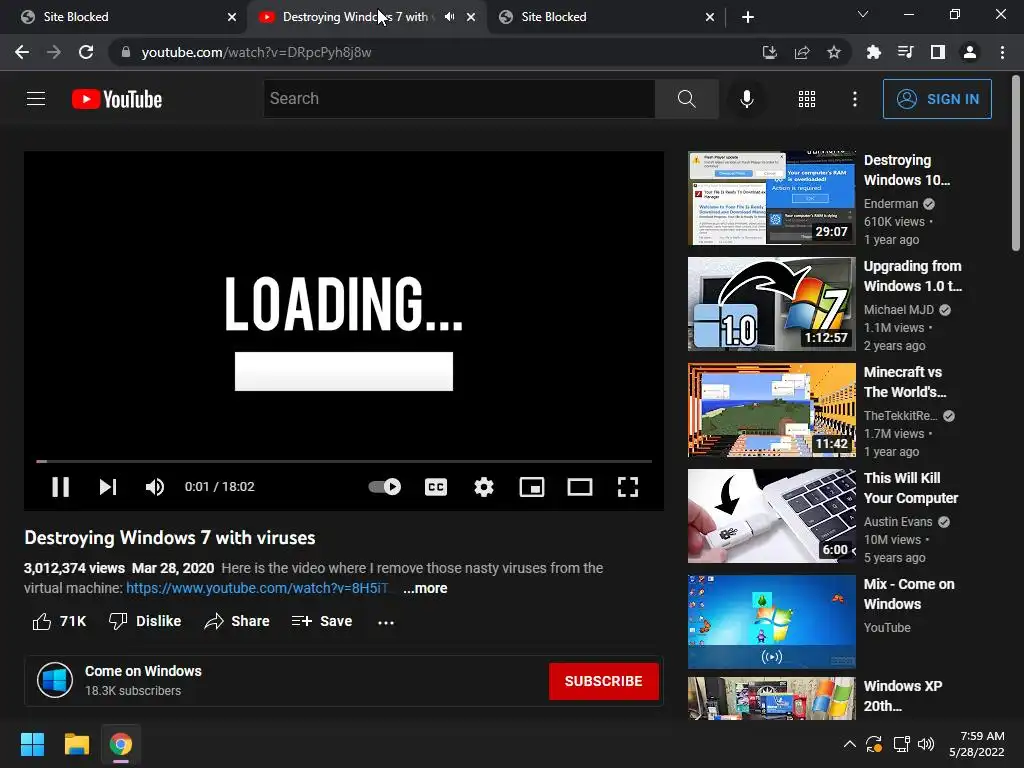Start voice search with the microphone

(746, 99)
